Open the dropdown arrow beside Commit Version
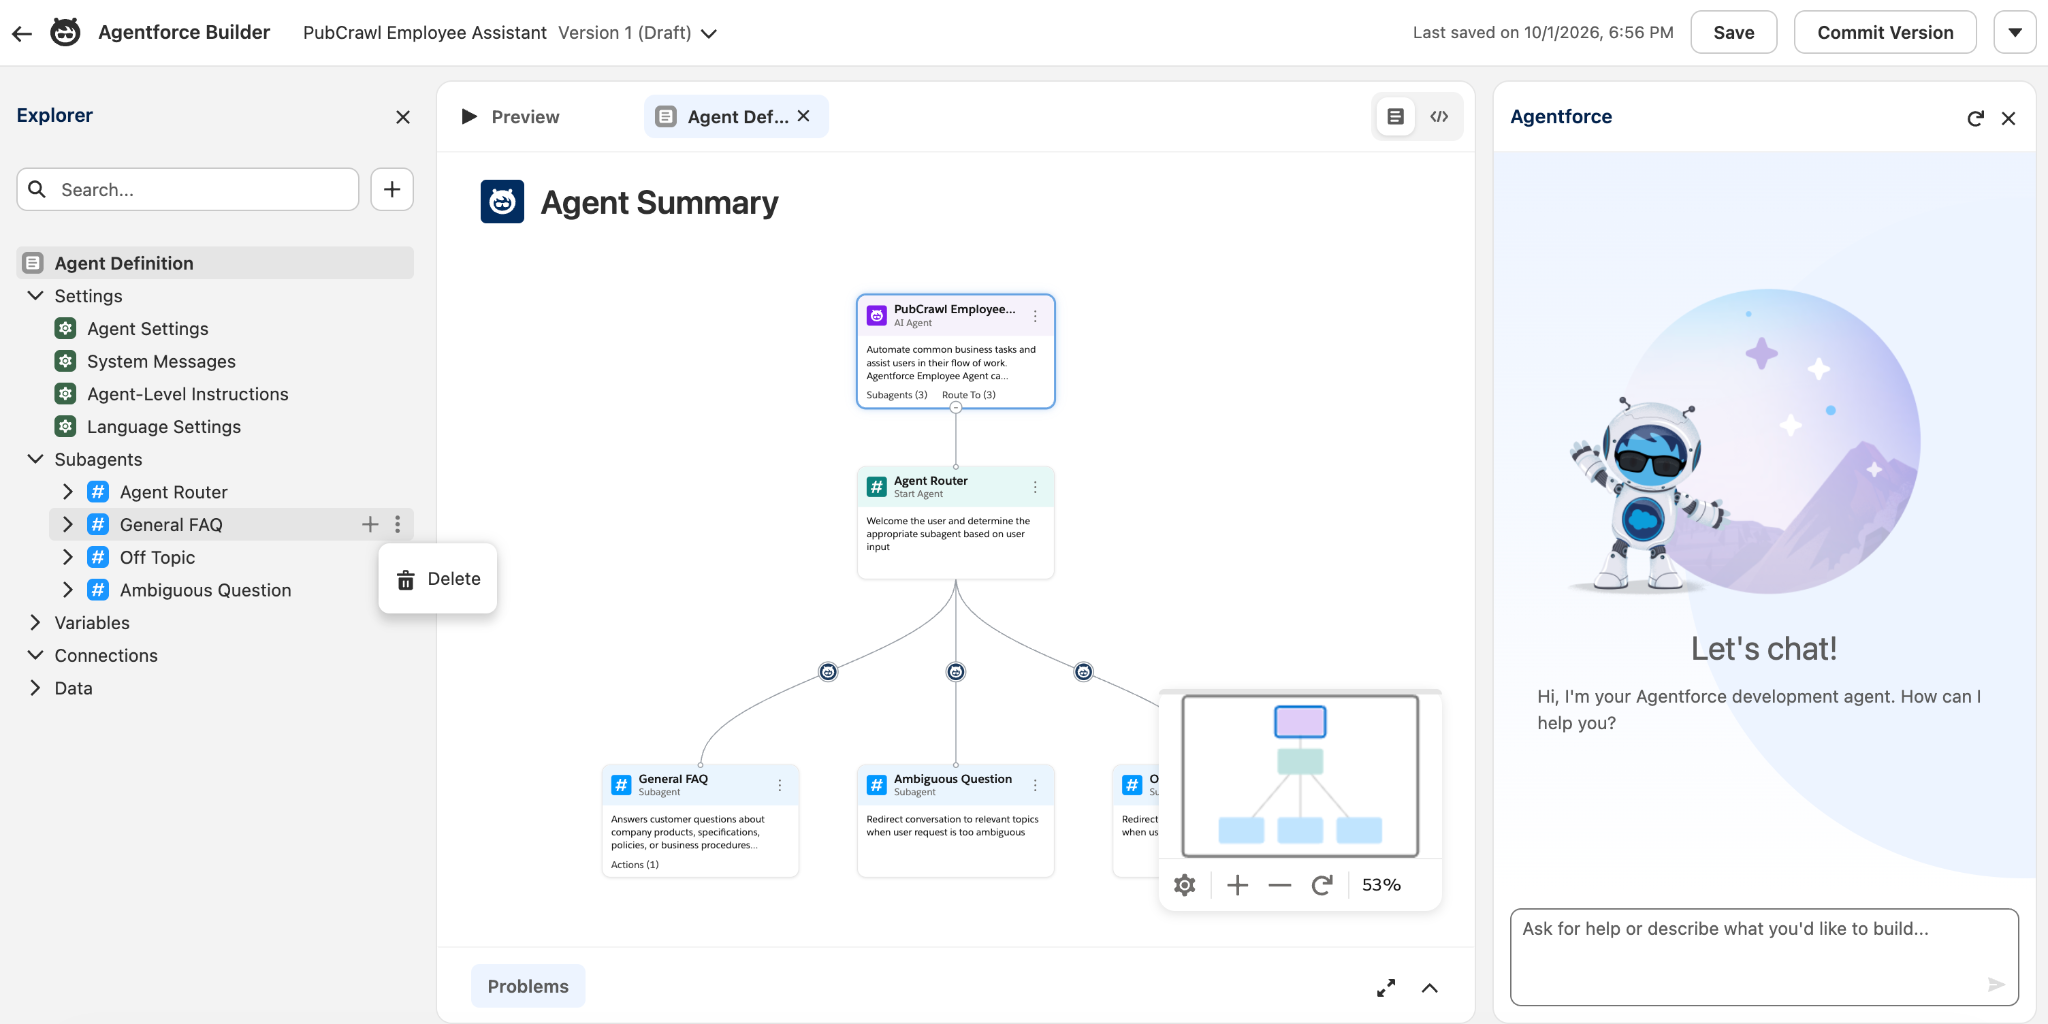The height and width of the screenshot is (1024, 2048). point(2014,32)
